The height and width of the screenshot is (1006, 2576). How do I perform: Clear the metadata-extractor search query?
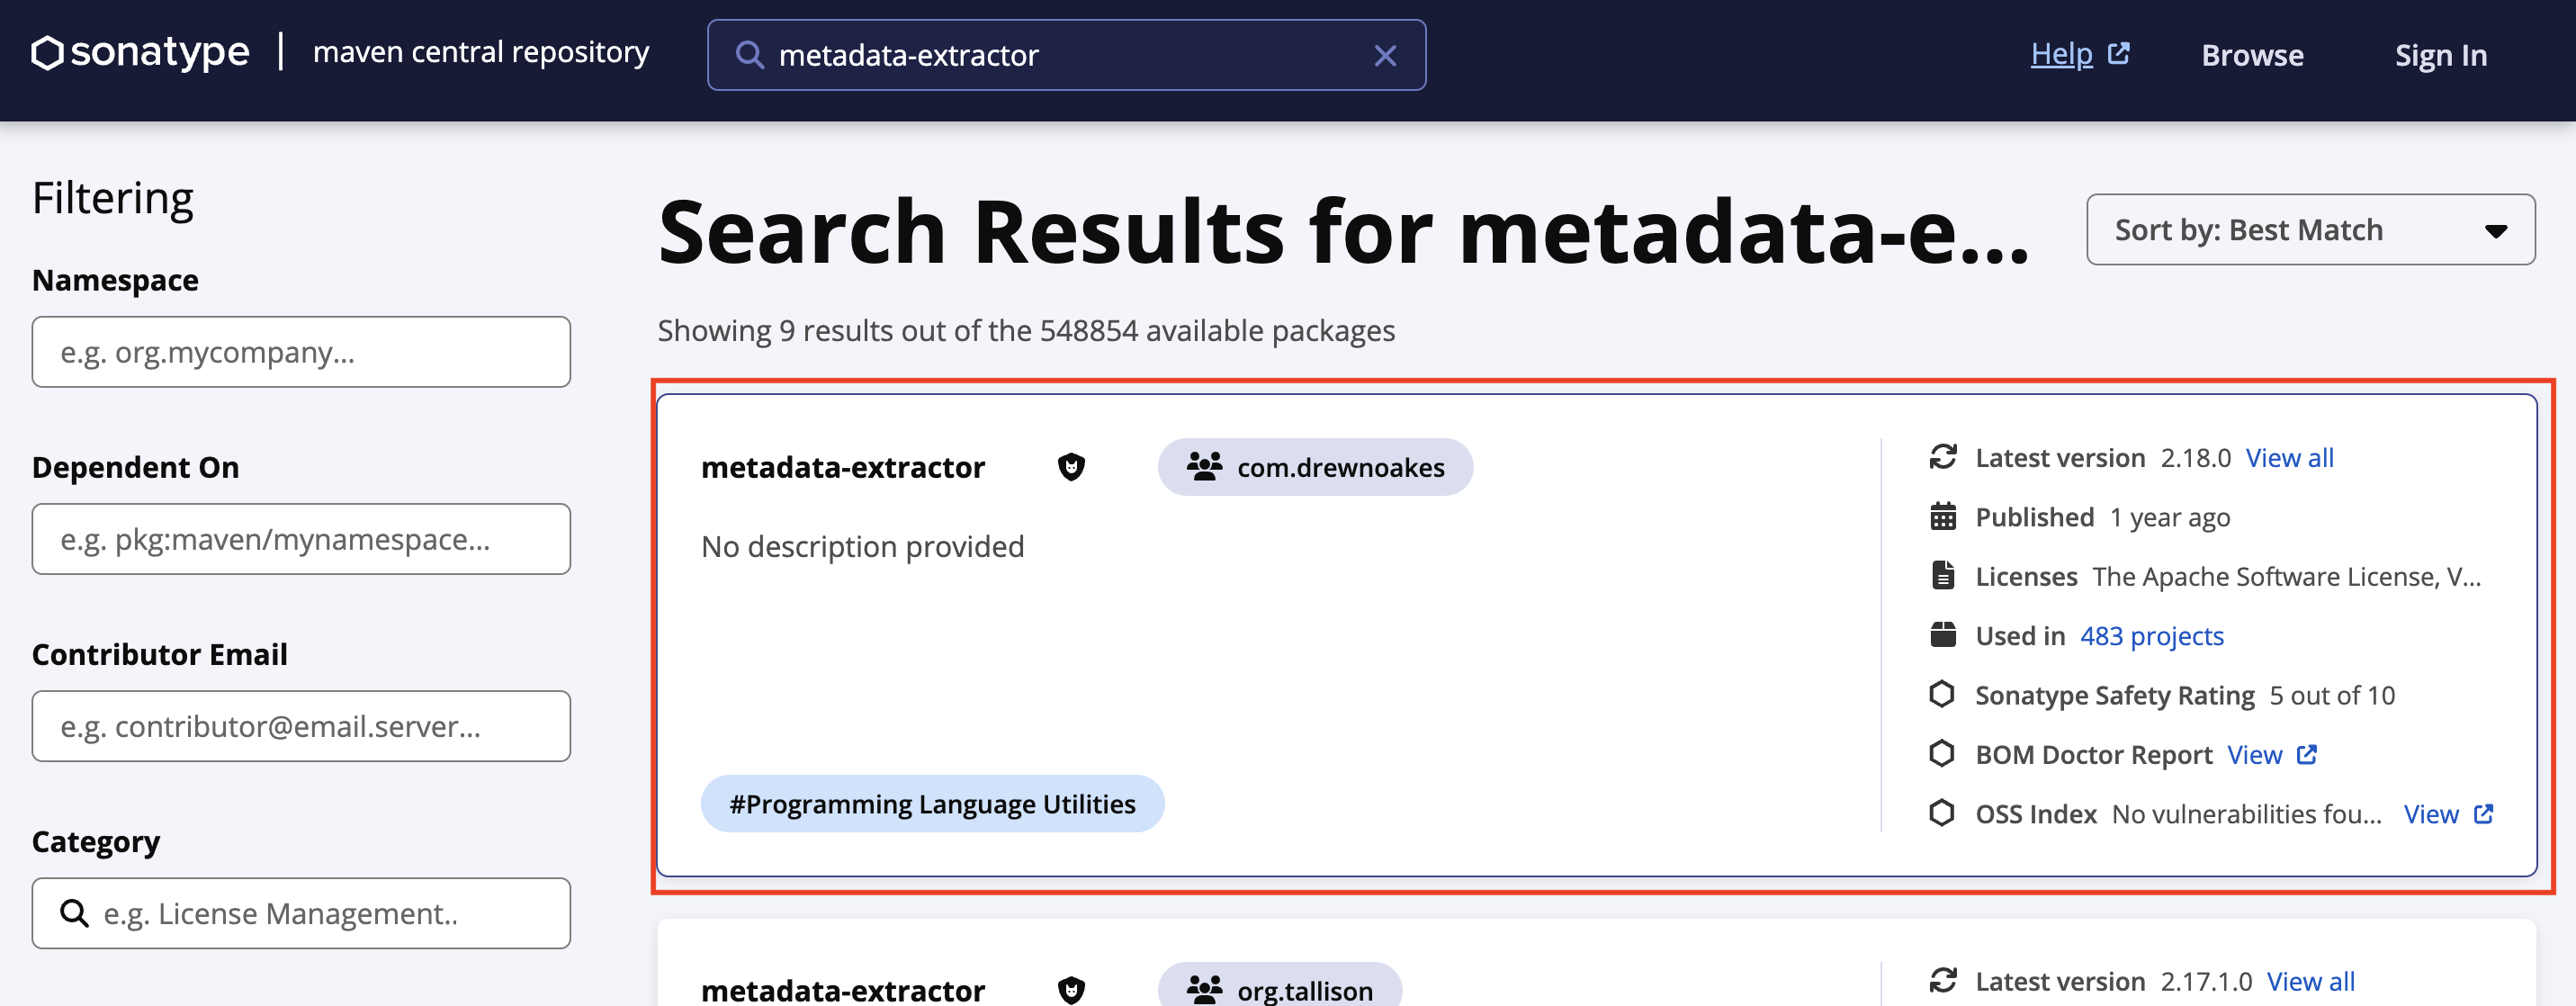tap(1385, 55)
